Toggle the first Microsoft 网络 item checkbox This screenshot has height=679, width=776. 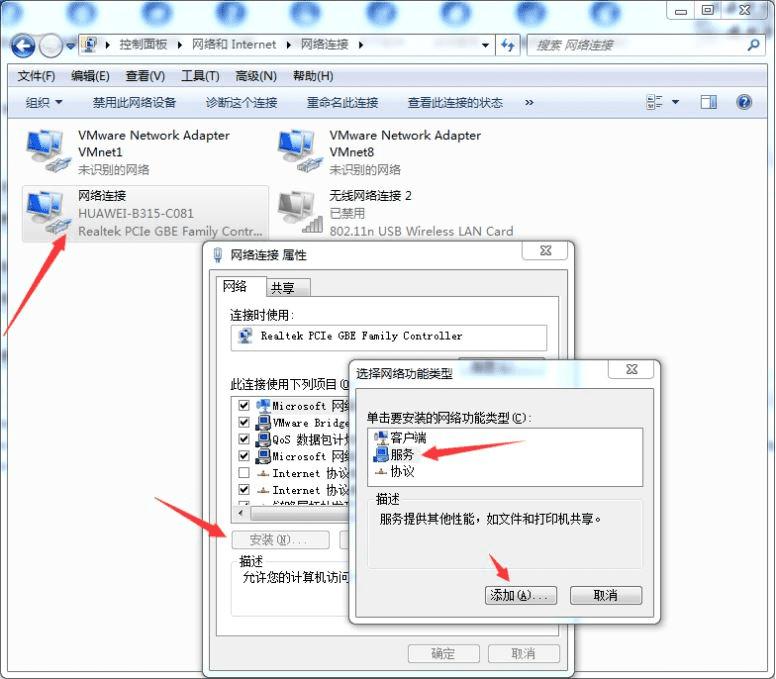(x=244, y=405)
